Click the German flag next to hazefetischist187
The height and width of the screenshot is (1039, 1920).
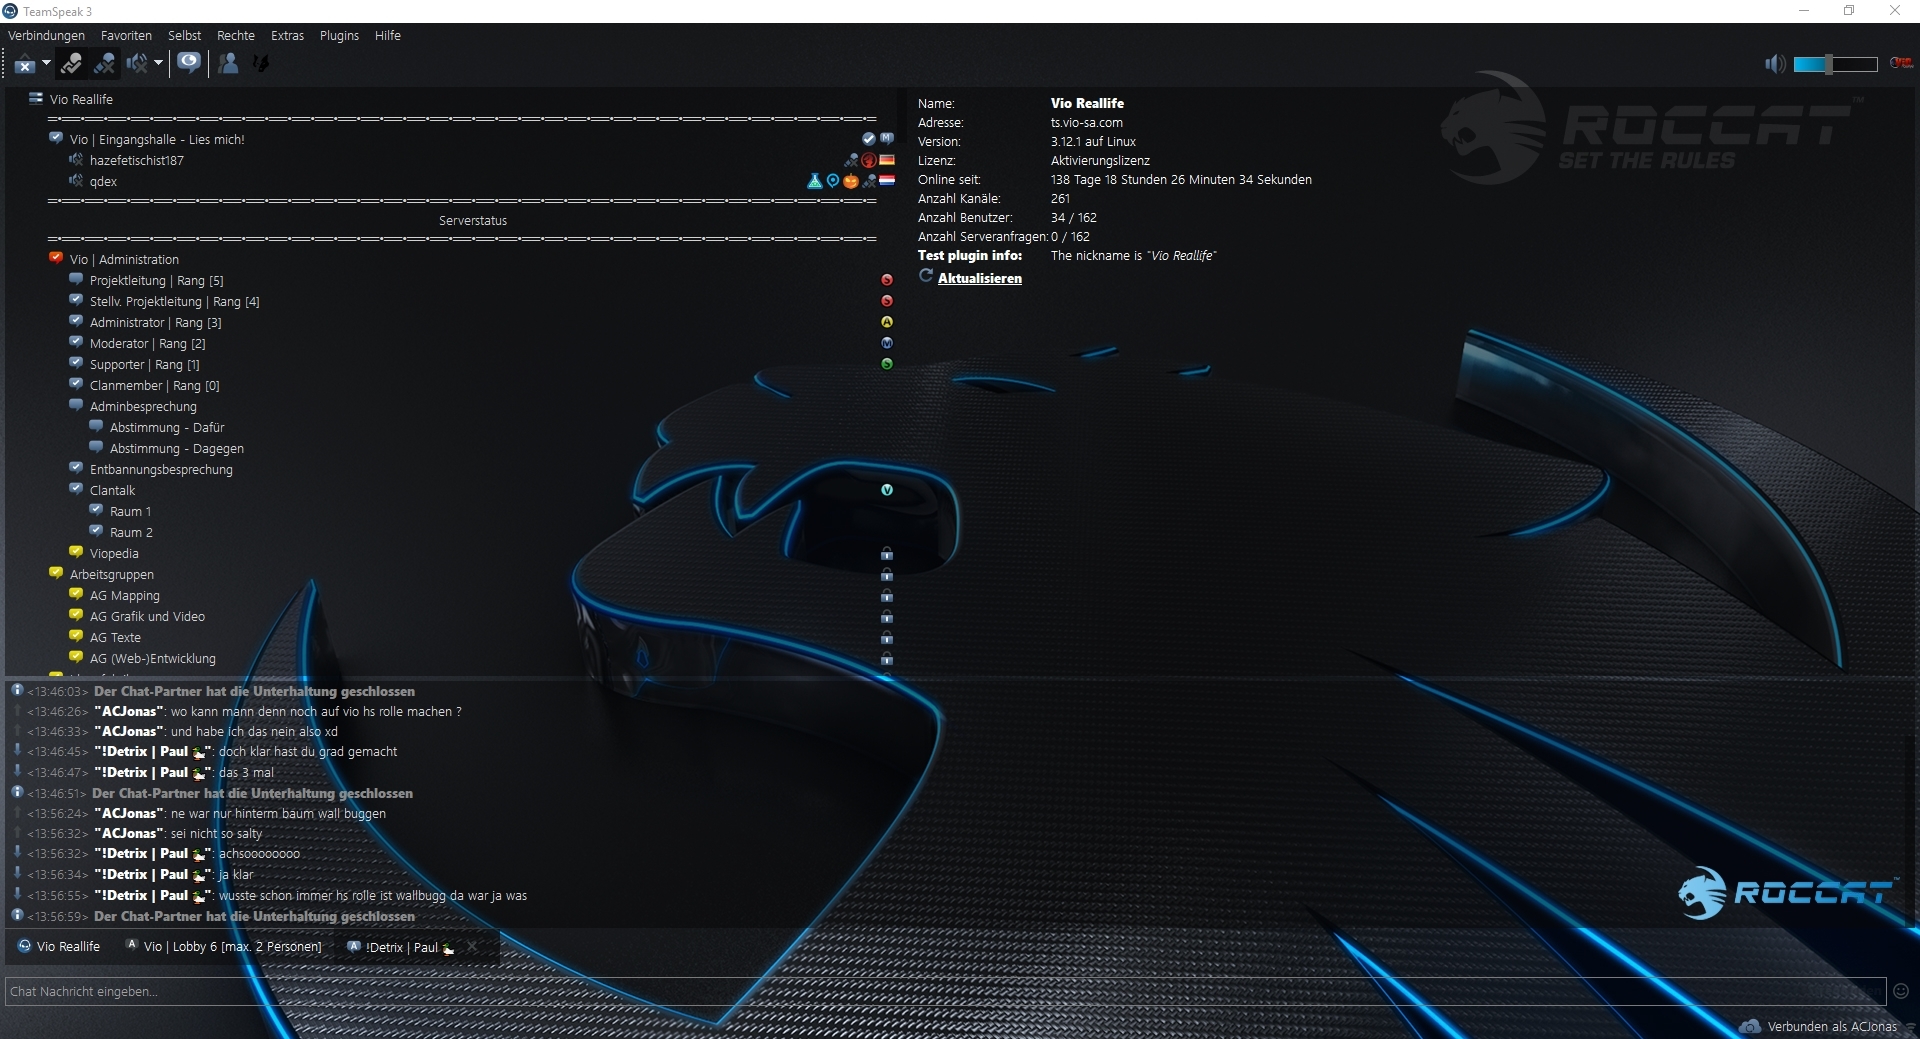(887, 160)
